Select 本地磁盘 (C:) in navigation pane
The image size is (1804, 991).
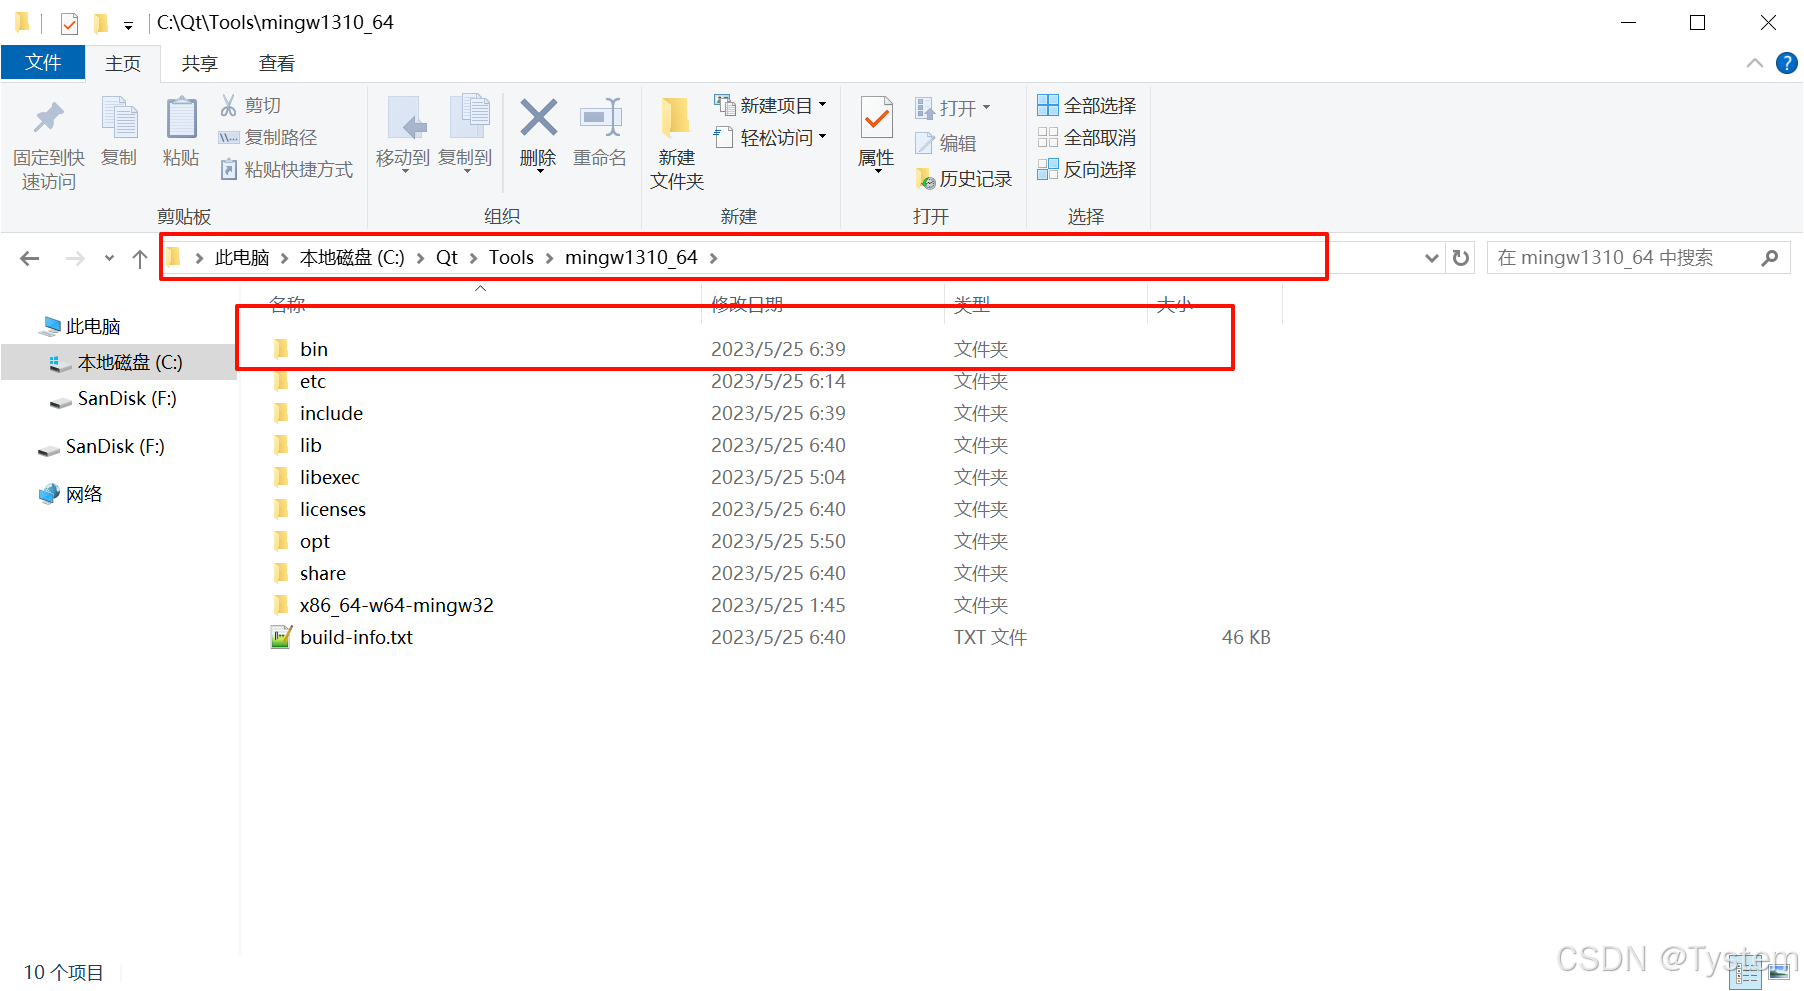pos(118,362)
